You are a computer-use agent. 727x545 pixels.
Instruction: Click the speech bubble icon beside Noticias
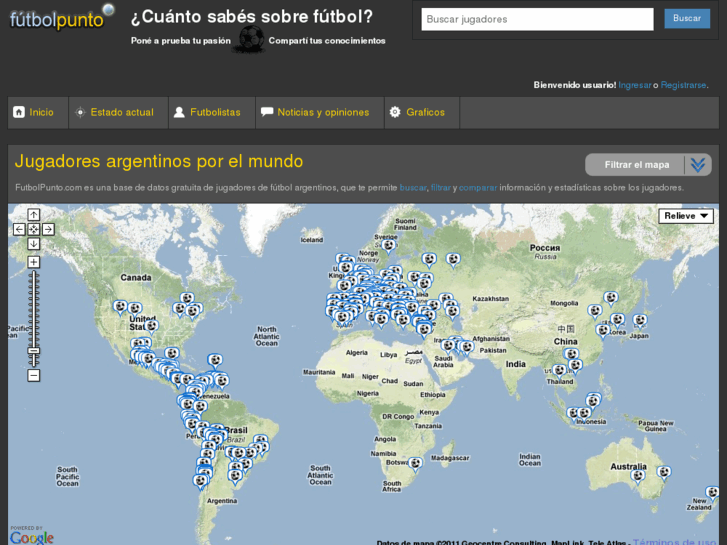click(x=267, y=112)
